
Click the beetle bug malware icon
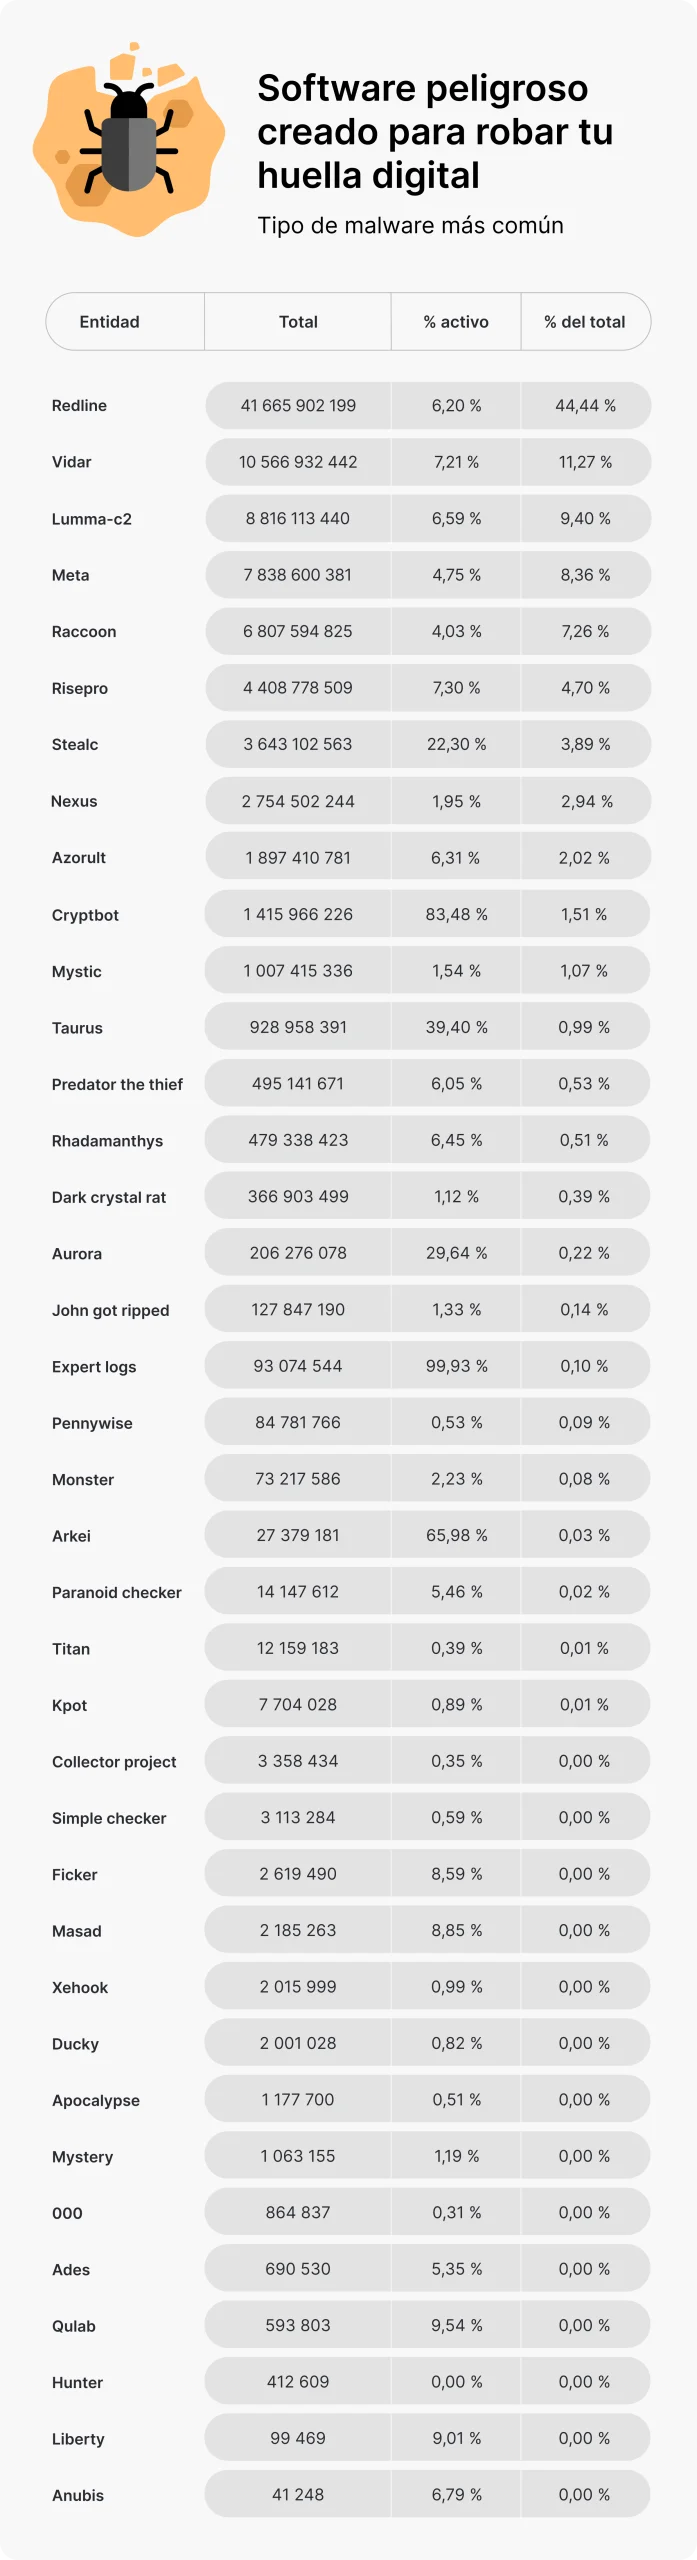(129, 139)
